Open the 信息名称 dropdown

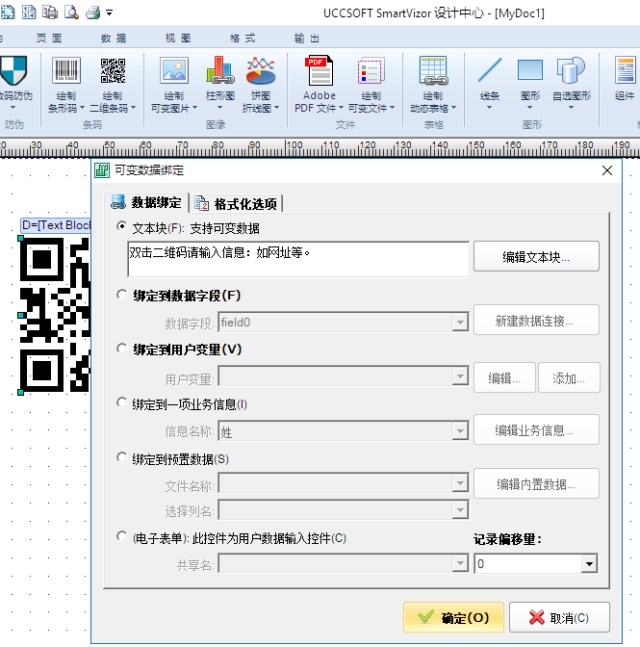tap(460, 431)
